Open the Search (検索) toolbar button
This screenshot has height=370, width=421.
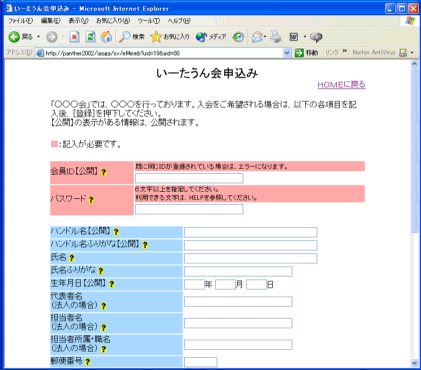(x=132, y=37)
